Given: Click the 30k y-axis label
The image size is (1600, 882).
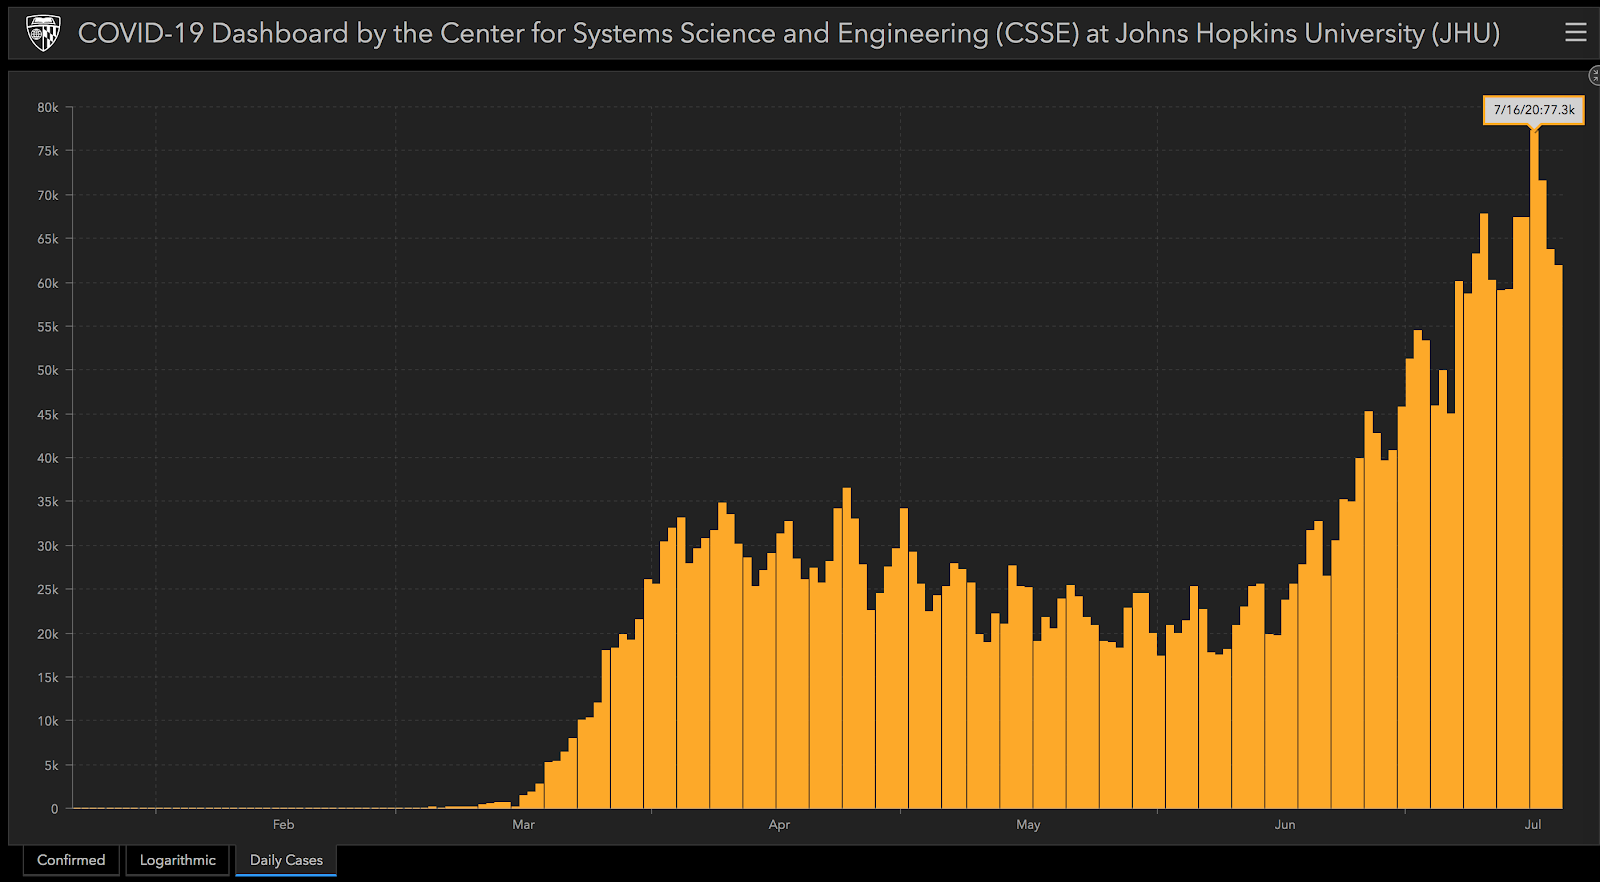Looking at the screenshot, I should pos(48,546).
